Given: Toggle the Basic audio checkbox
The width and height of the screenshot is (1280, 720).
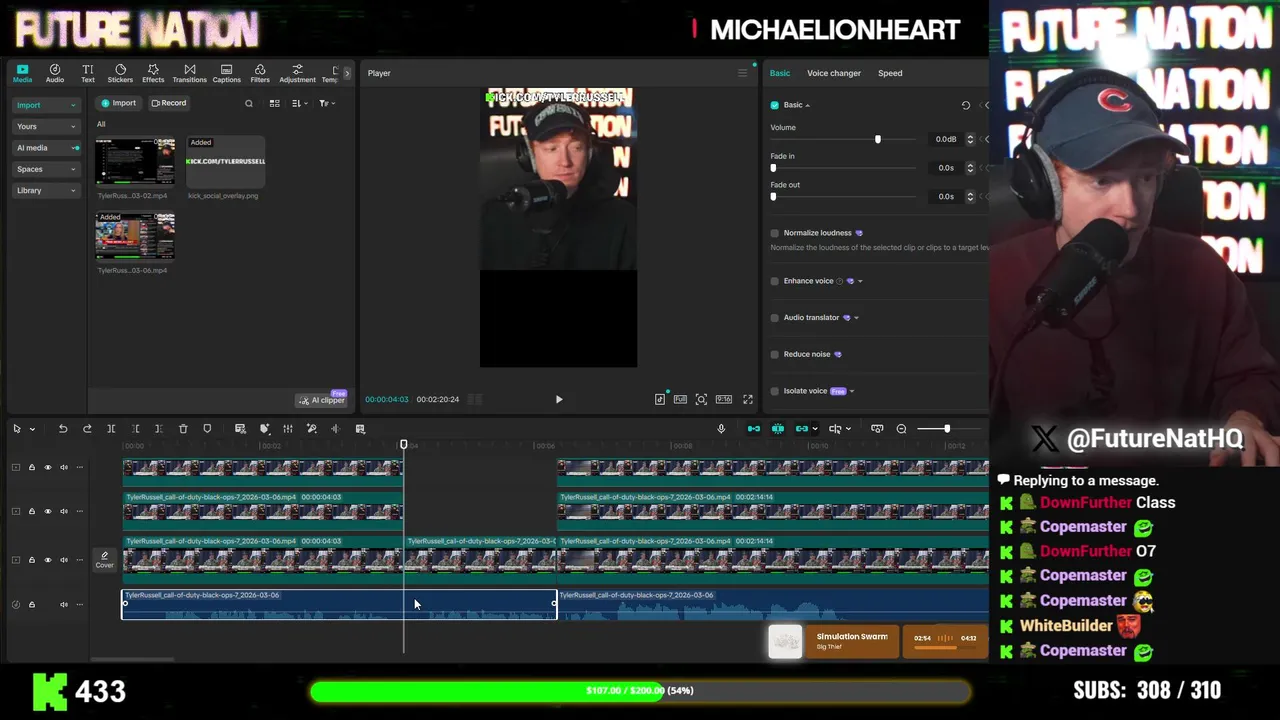Looking at the screenshot, I should point(775,105).
